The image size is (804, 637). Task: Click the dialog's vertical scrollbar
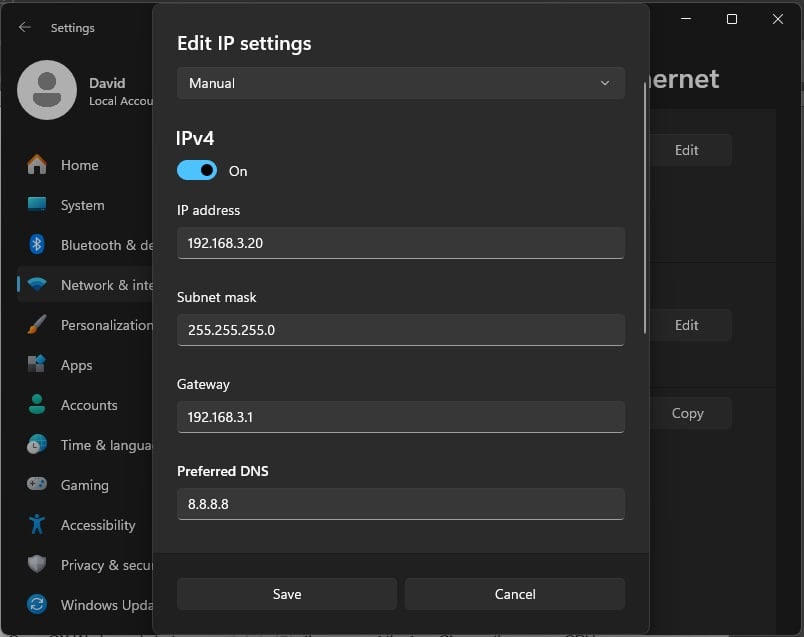[645, 208]
